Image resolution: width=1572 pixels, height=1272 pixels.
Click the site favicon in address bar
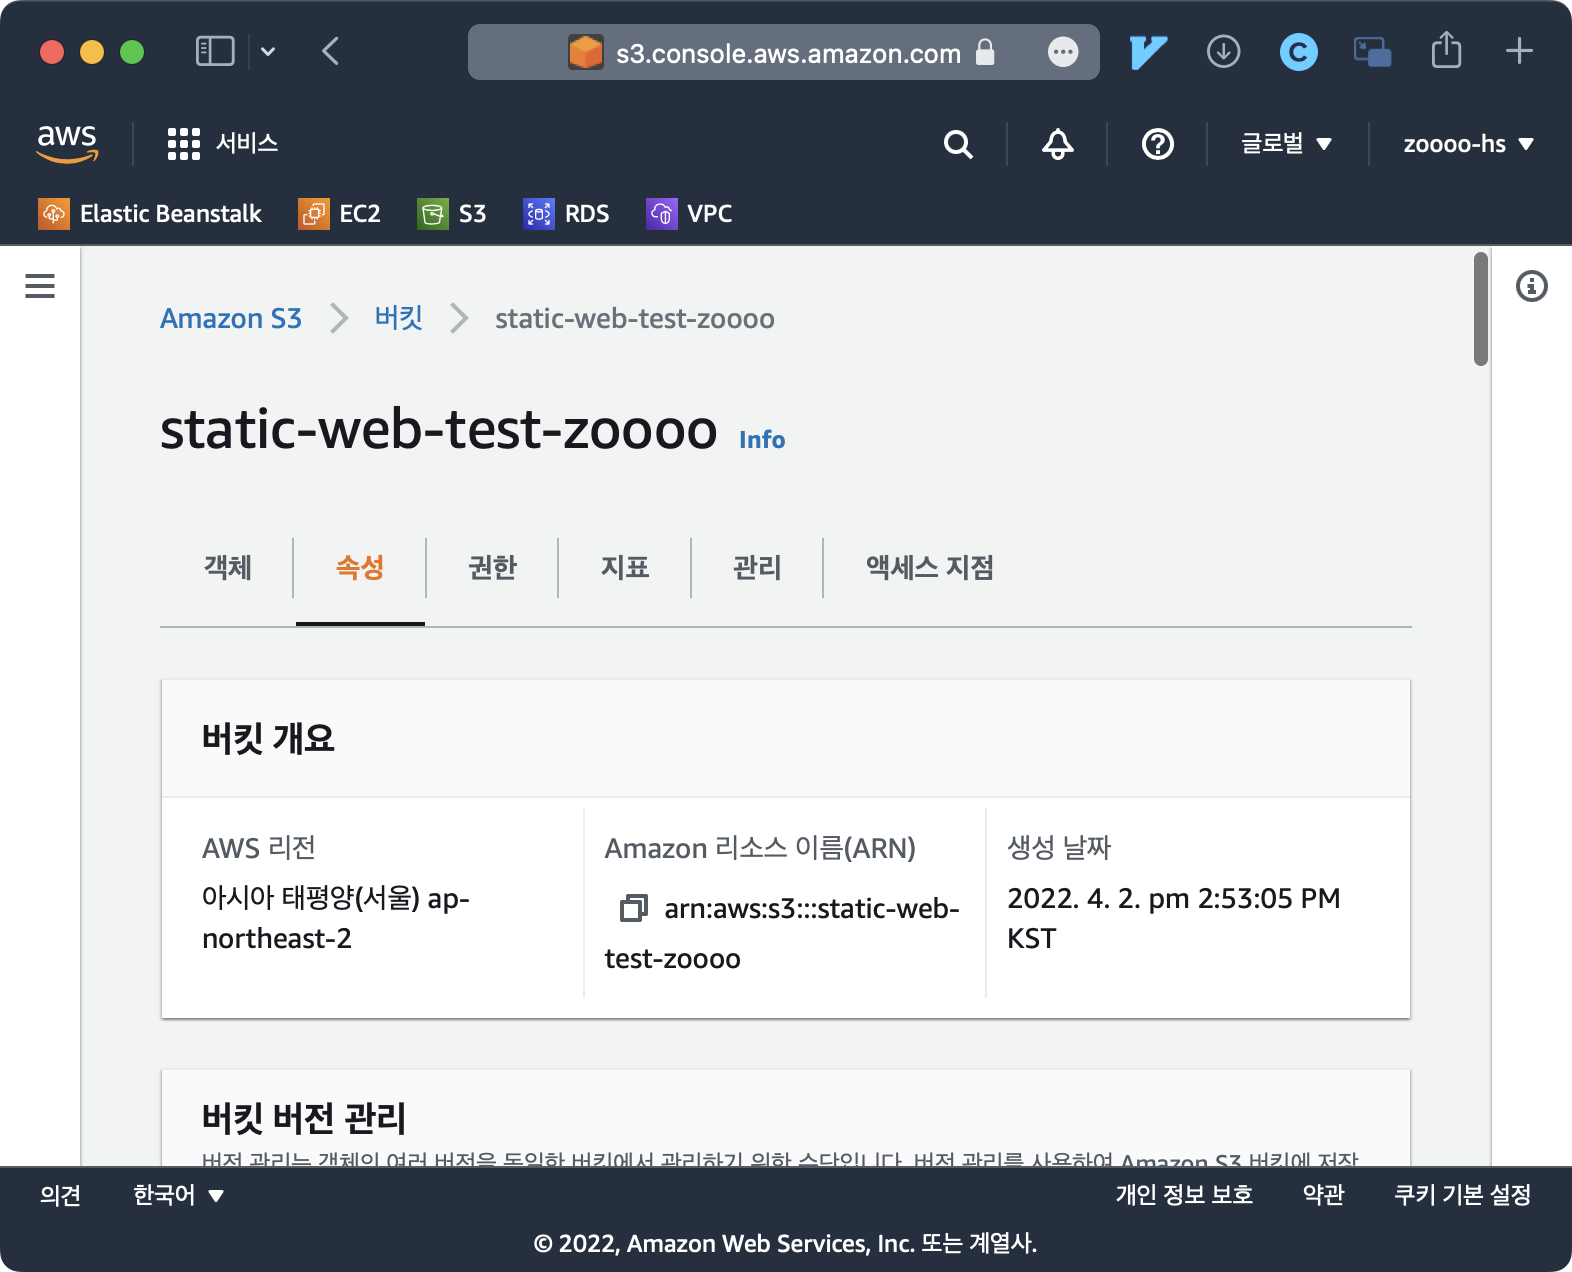(x=586, y=52)
